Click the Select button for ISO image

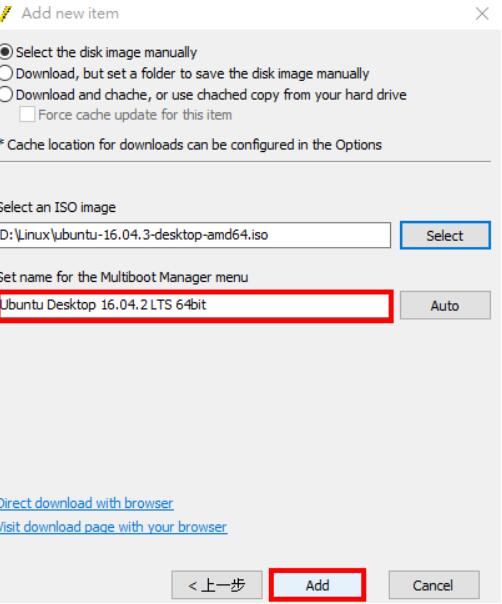tap(445, 235)
